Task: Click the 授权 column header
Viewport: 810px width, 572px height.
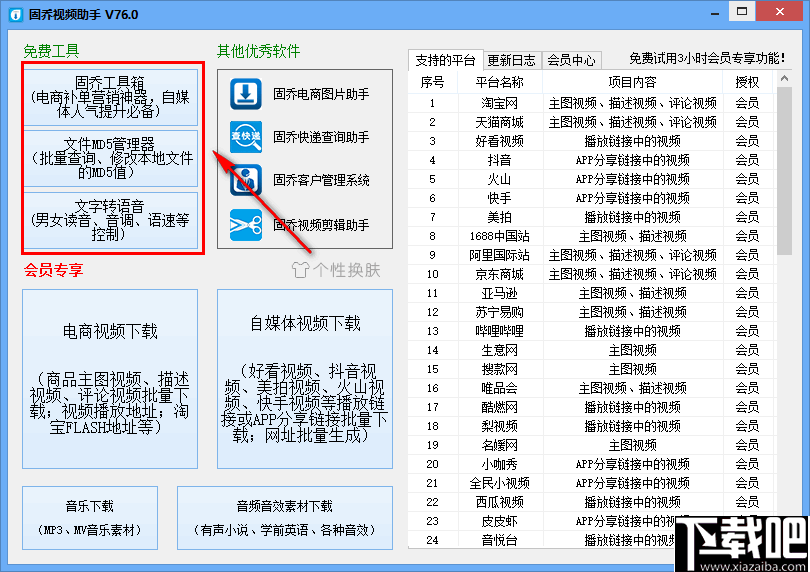Action: [x=747, y=82]
